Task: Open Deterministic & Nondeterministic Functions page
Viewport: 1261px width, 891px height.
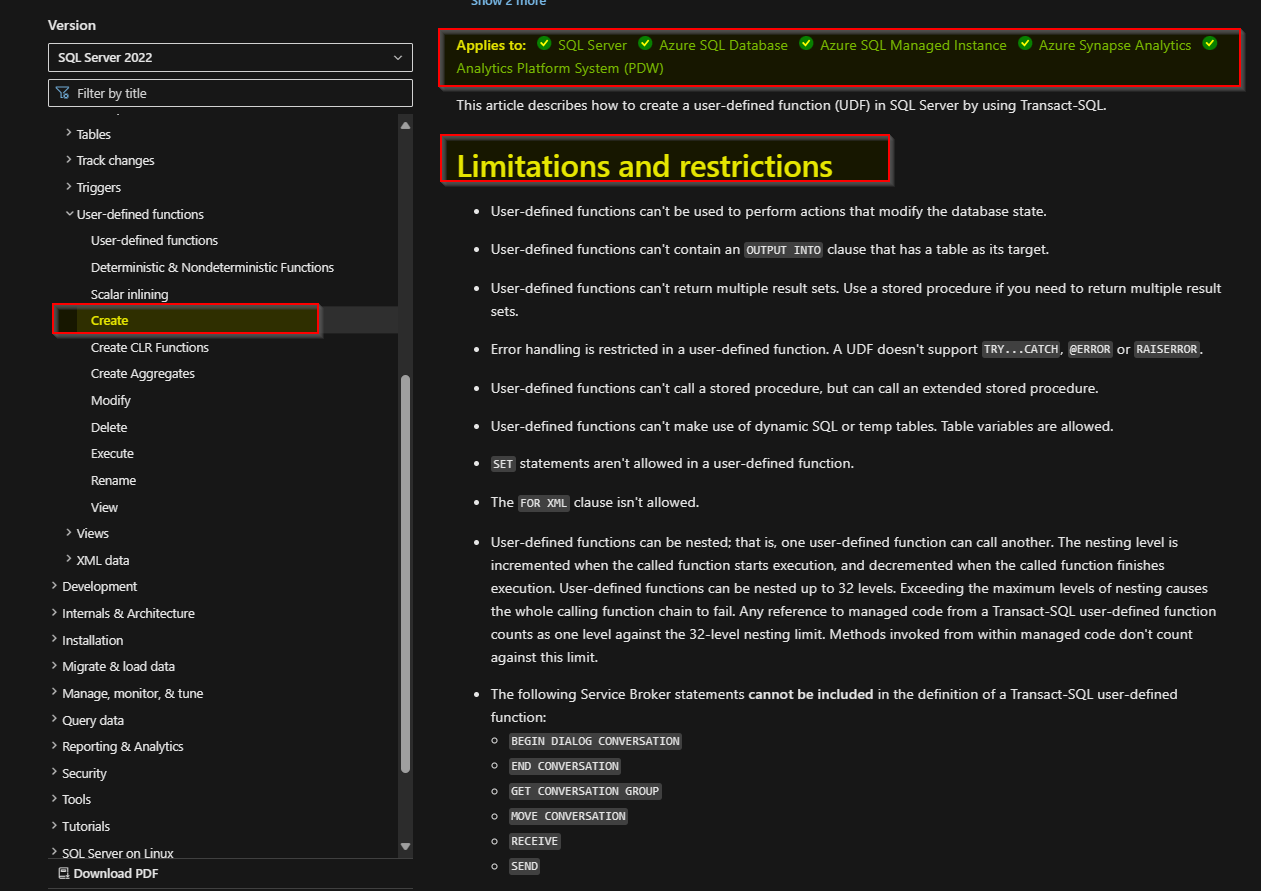Action: 212,267
